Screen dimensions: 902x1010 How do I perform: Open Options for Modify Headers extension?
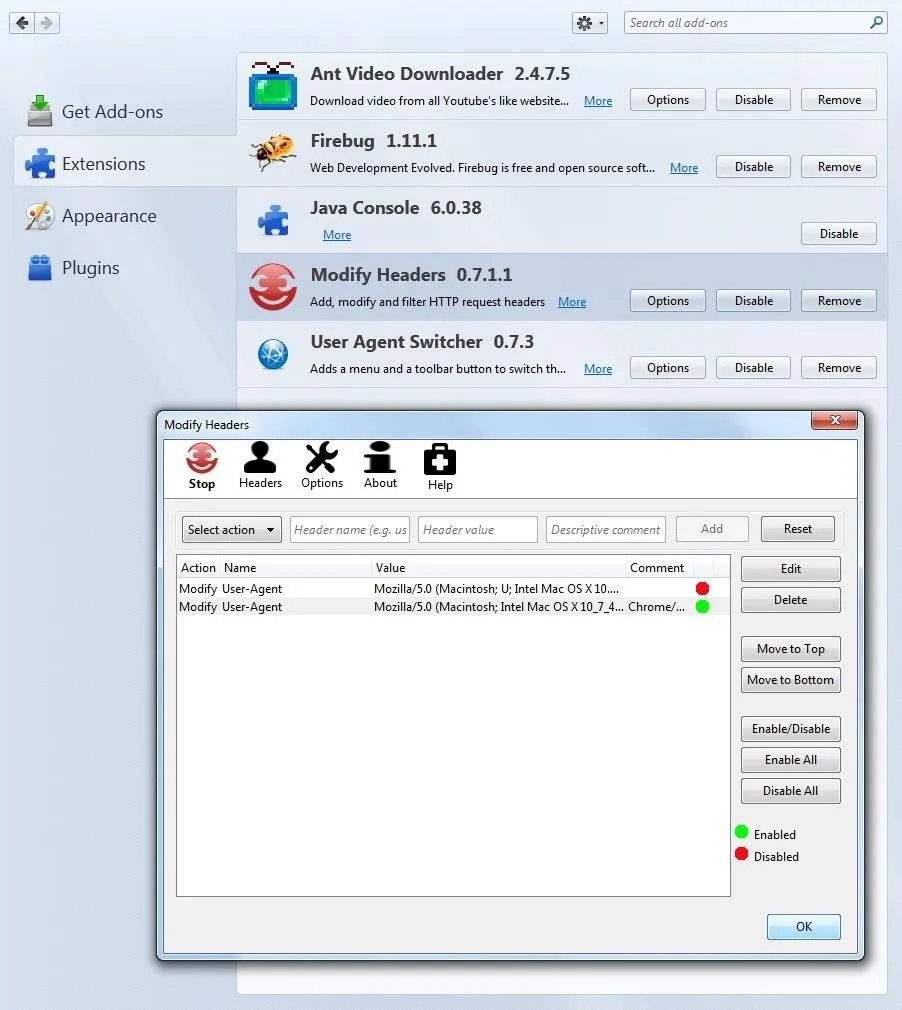(667, 301)
